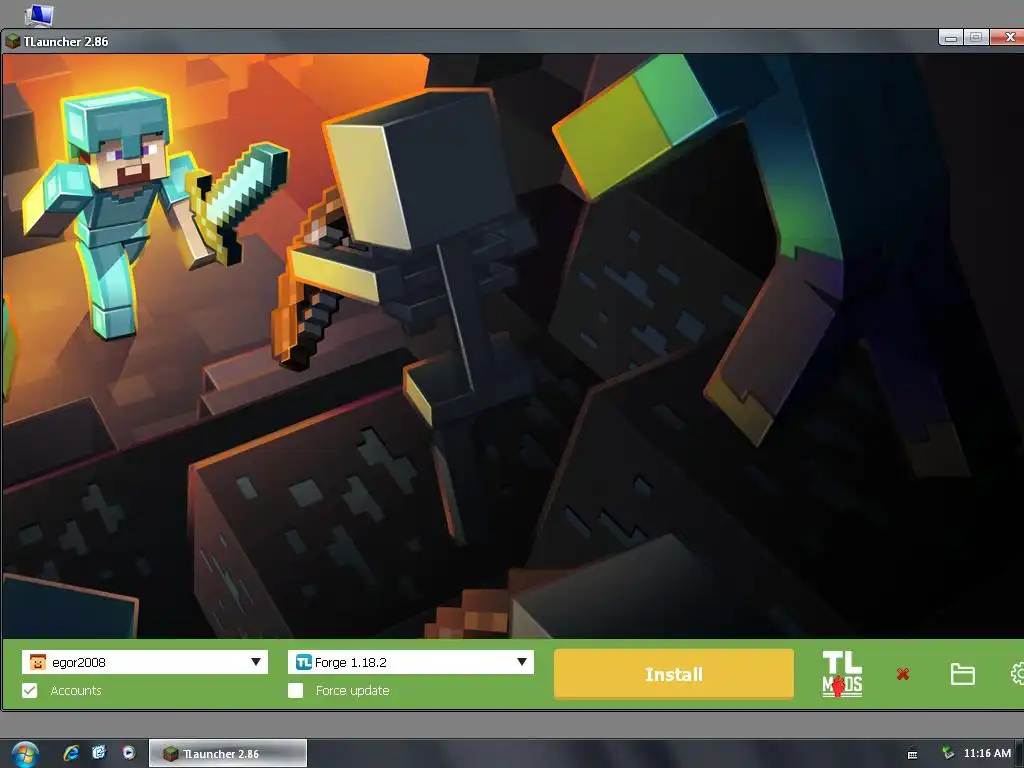Image resolution: width=1024 pixels, height=768 pixels.
Task: Click the Install button
Action: tap(674, 674)
